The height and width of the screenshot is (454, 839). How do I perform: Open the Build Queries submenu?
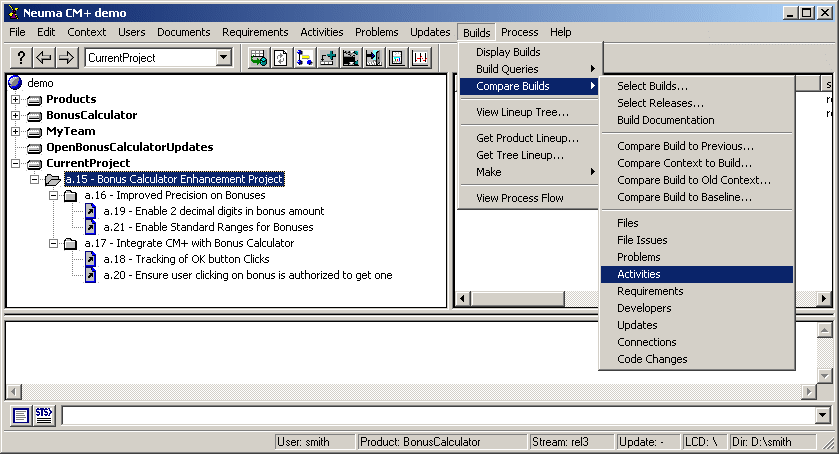point(529,69)
